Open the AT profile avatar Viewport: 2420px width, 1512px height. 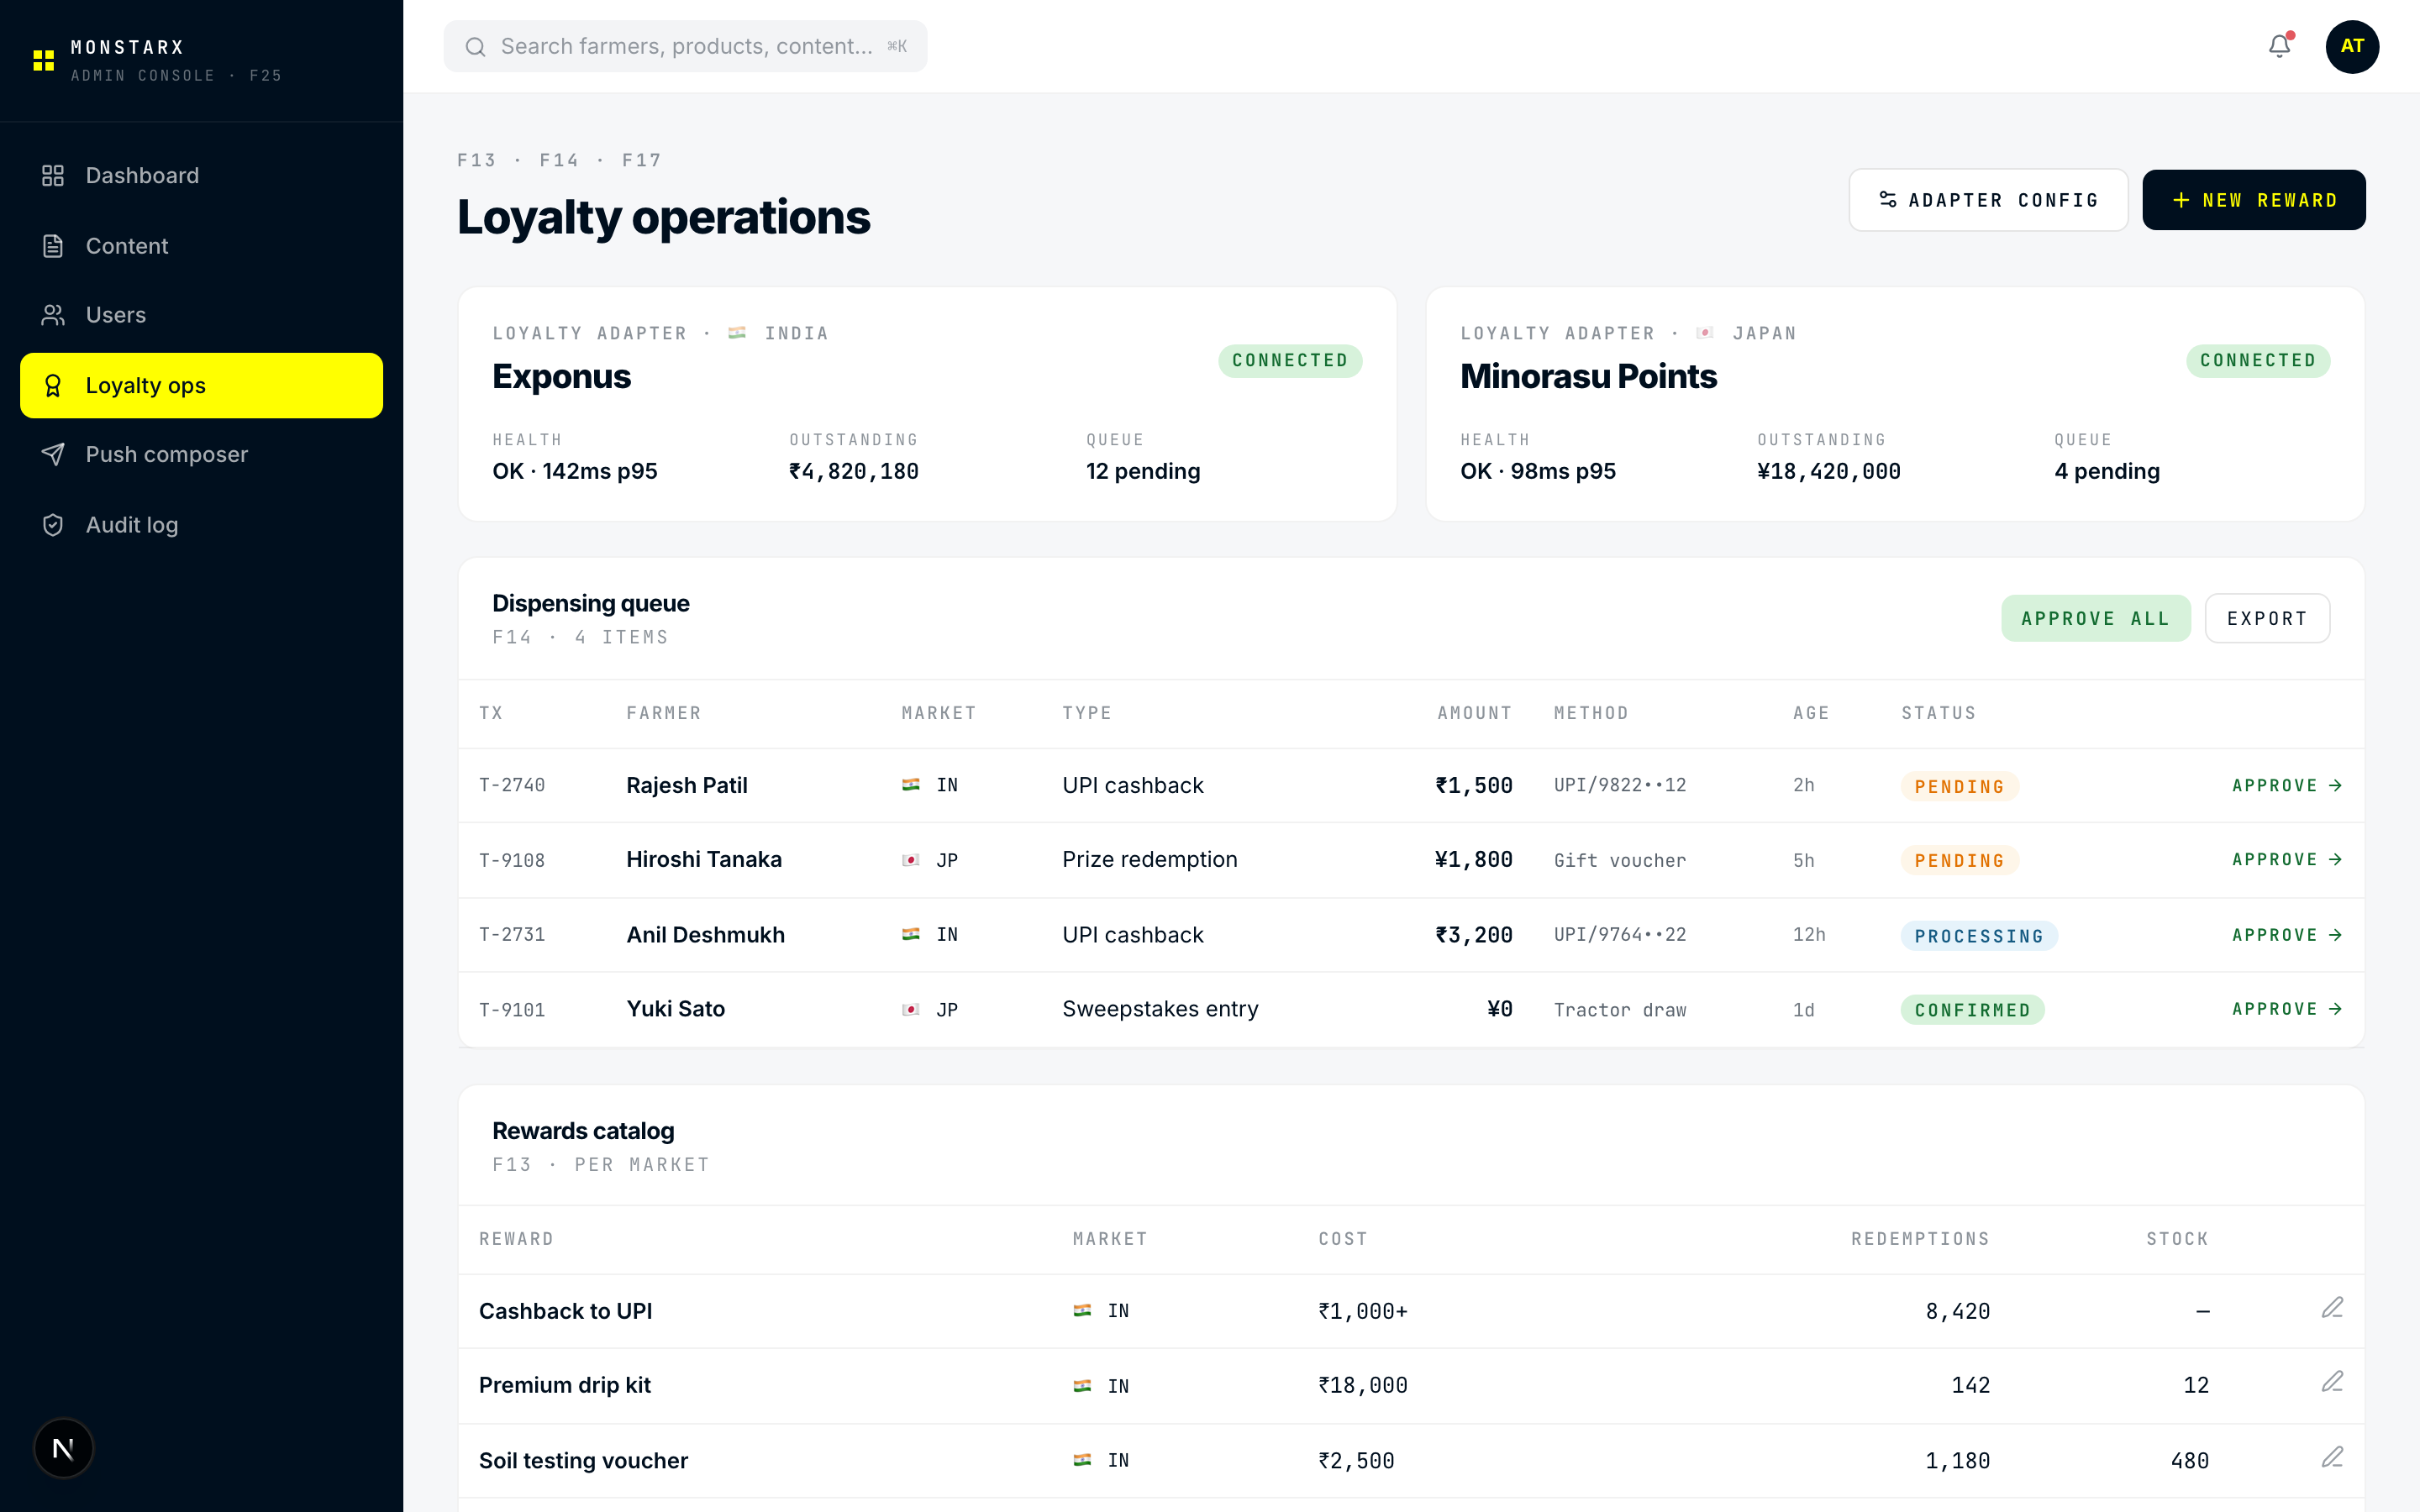[x=2352, y=46]
